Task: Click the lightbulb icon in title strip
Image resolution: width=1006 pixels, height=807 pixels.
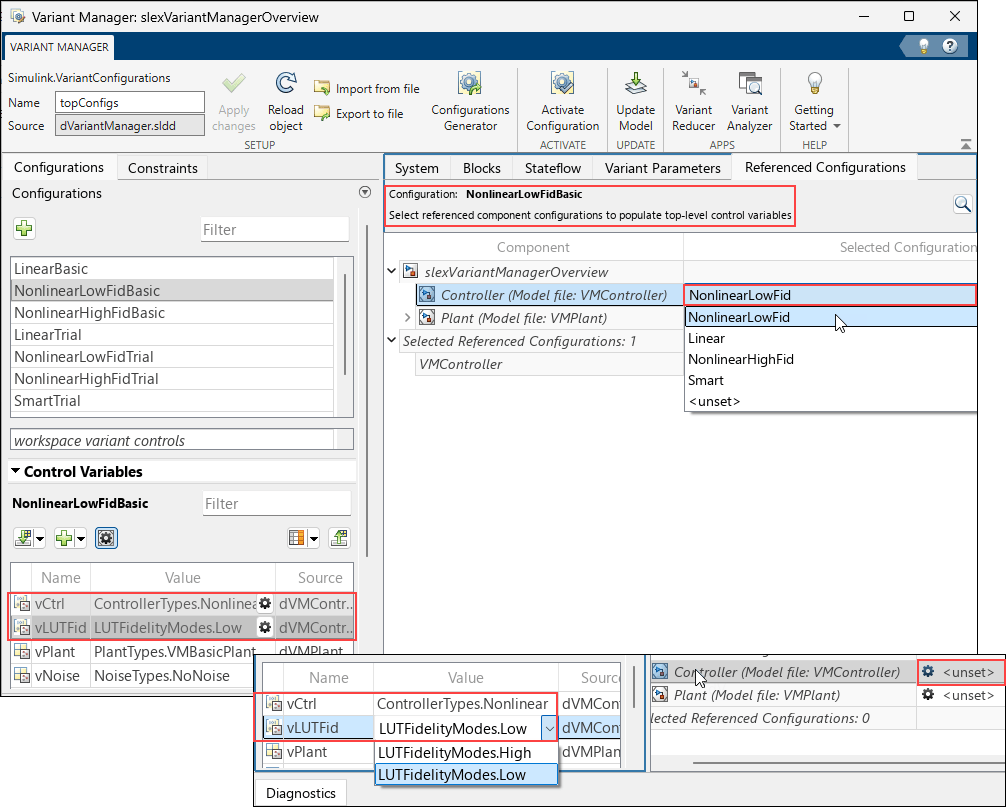Action: 924,46
